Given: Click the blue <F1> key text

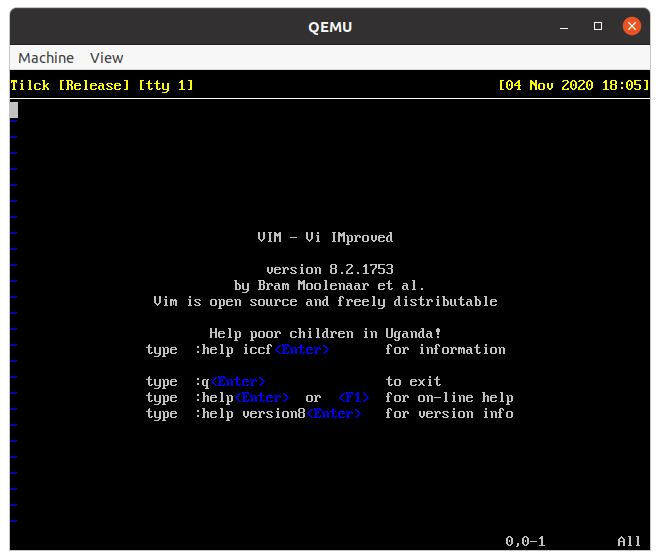Looking at the screenshot, I should (354, 398).
